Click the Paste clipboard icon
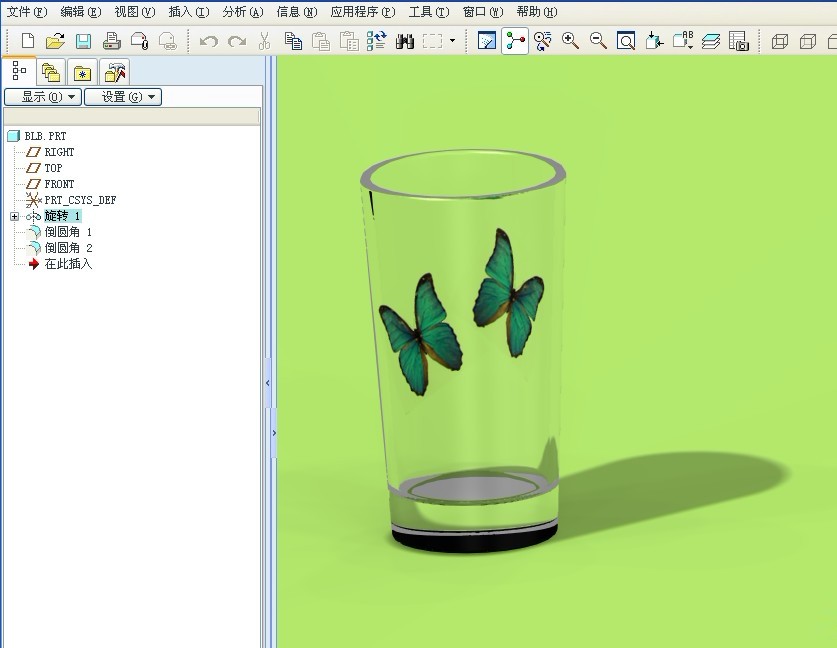Image resolution: width=837 pixels, height=648 pixels. coord(321,41)
